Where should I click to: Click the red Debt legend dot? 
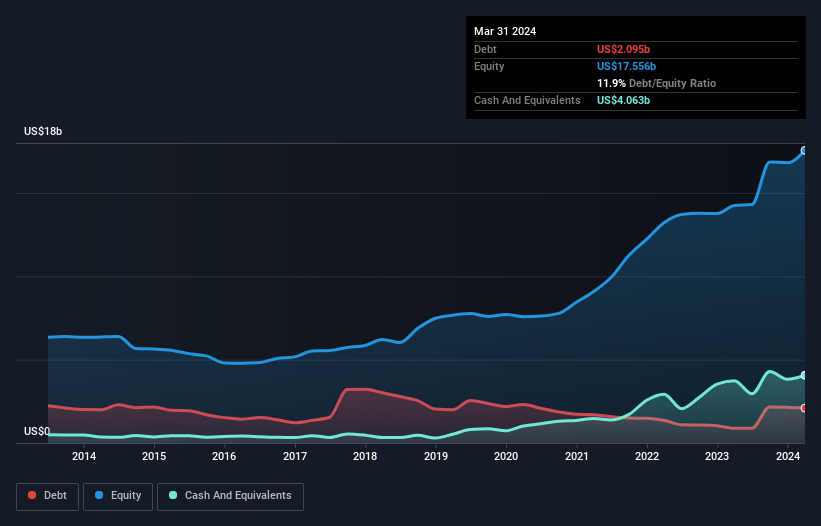pos(32,495)
